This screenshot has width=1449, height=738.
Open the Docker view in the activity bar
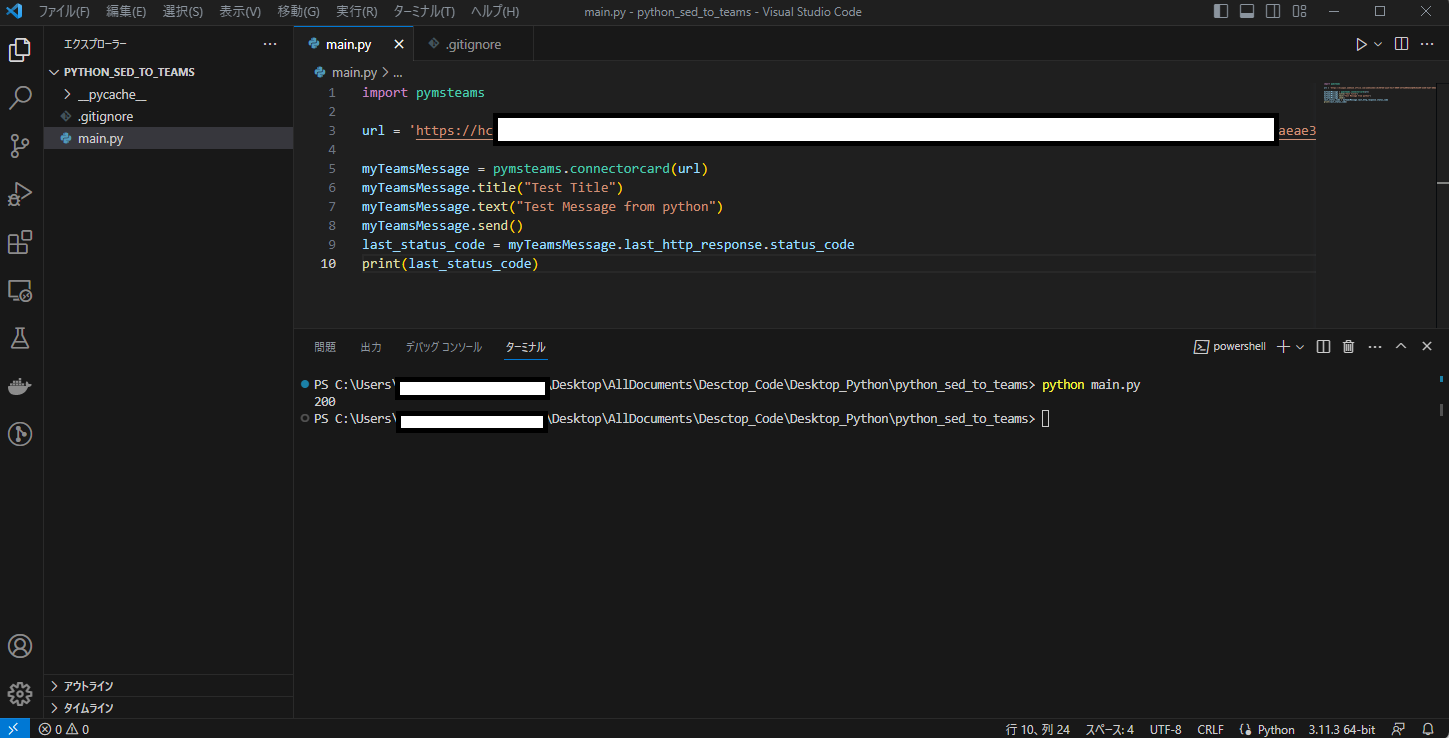(20, 386)
